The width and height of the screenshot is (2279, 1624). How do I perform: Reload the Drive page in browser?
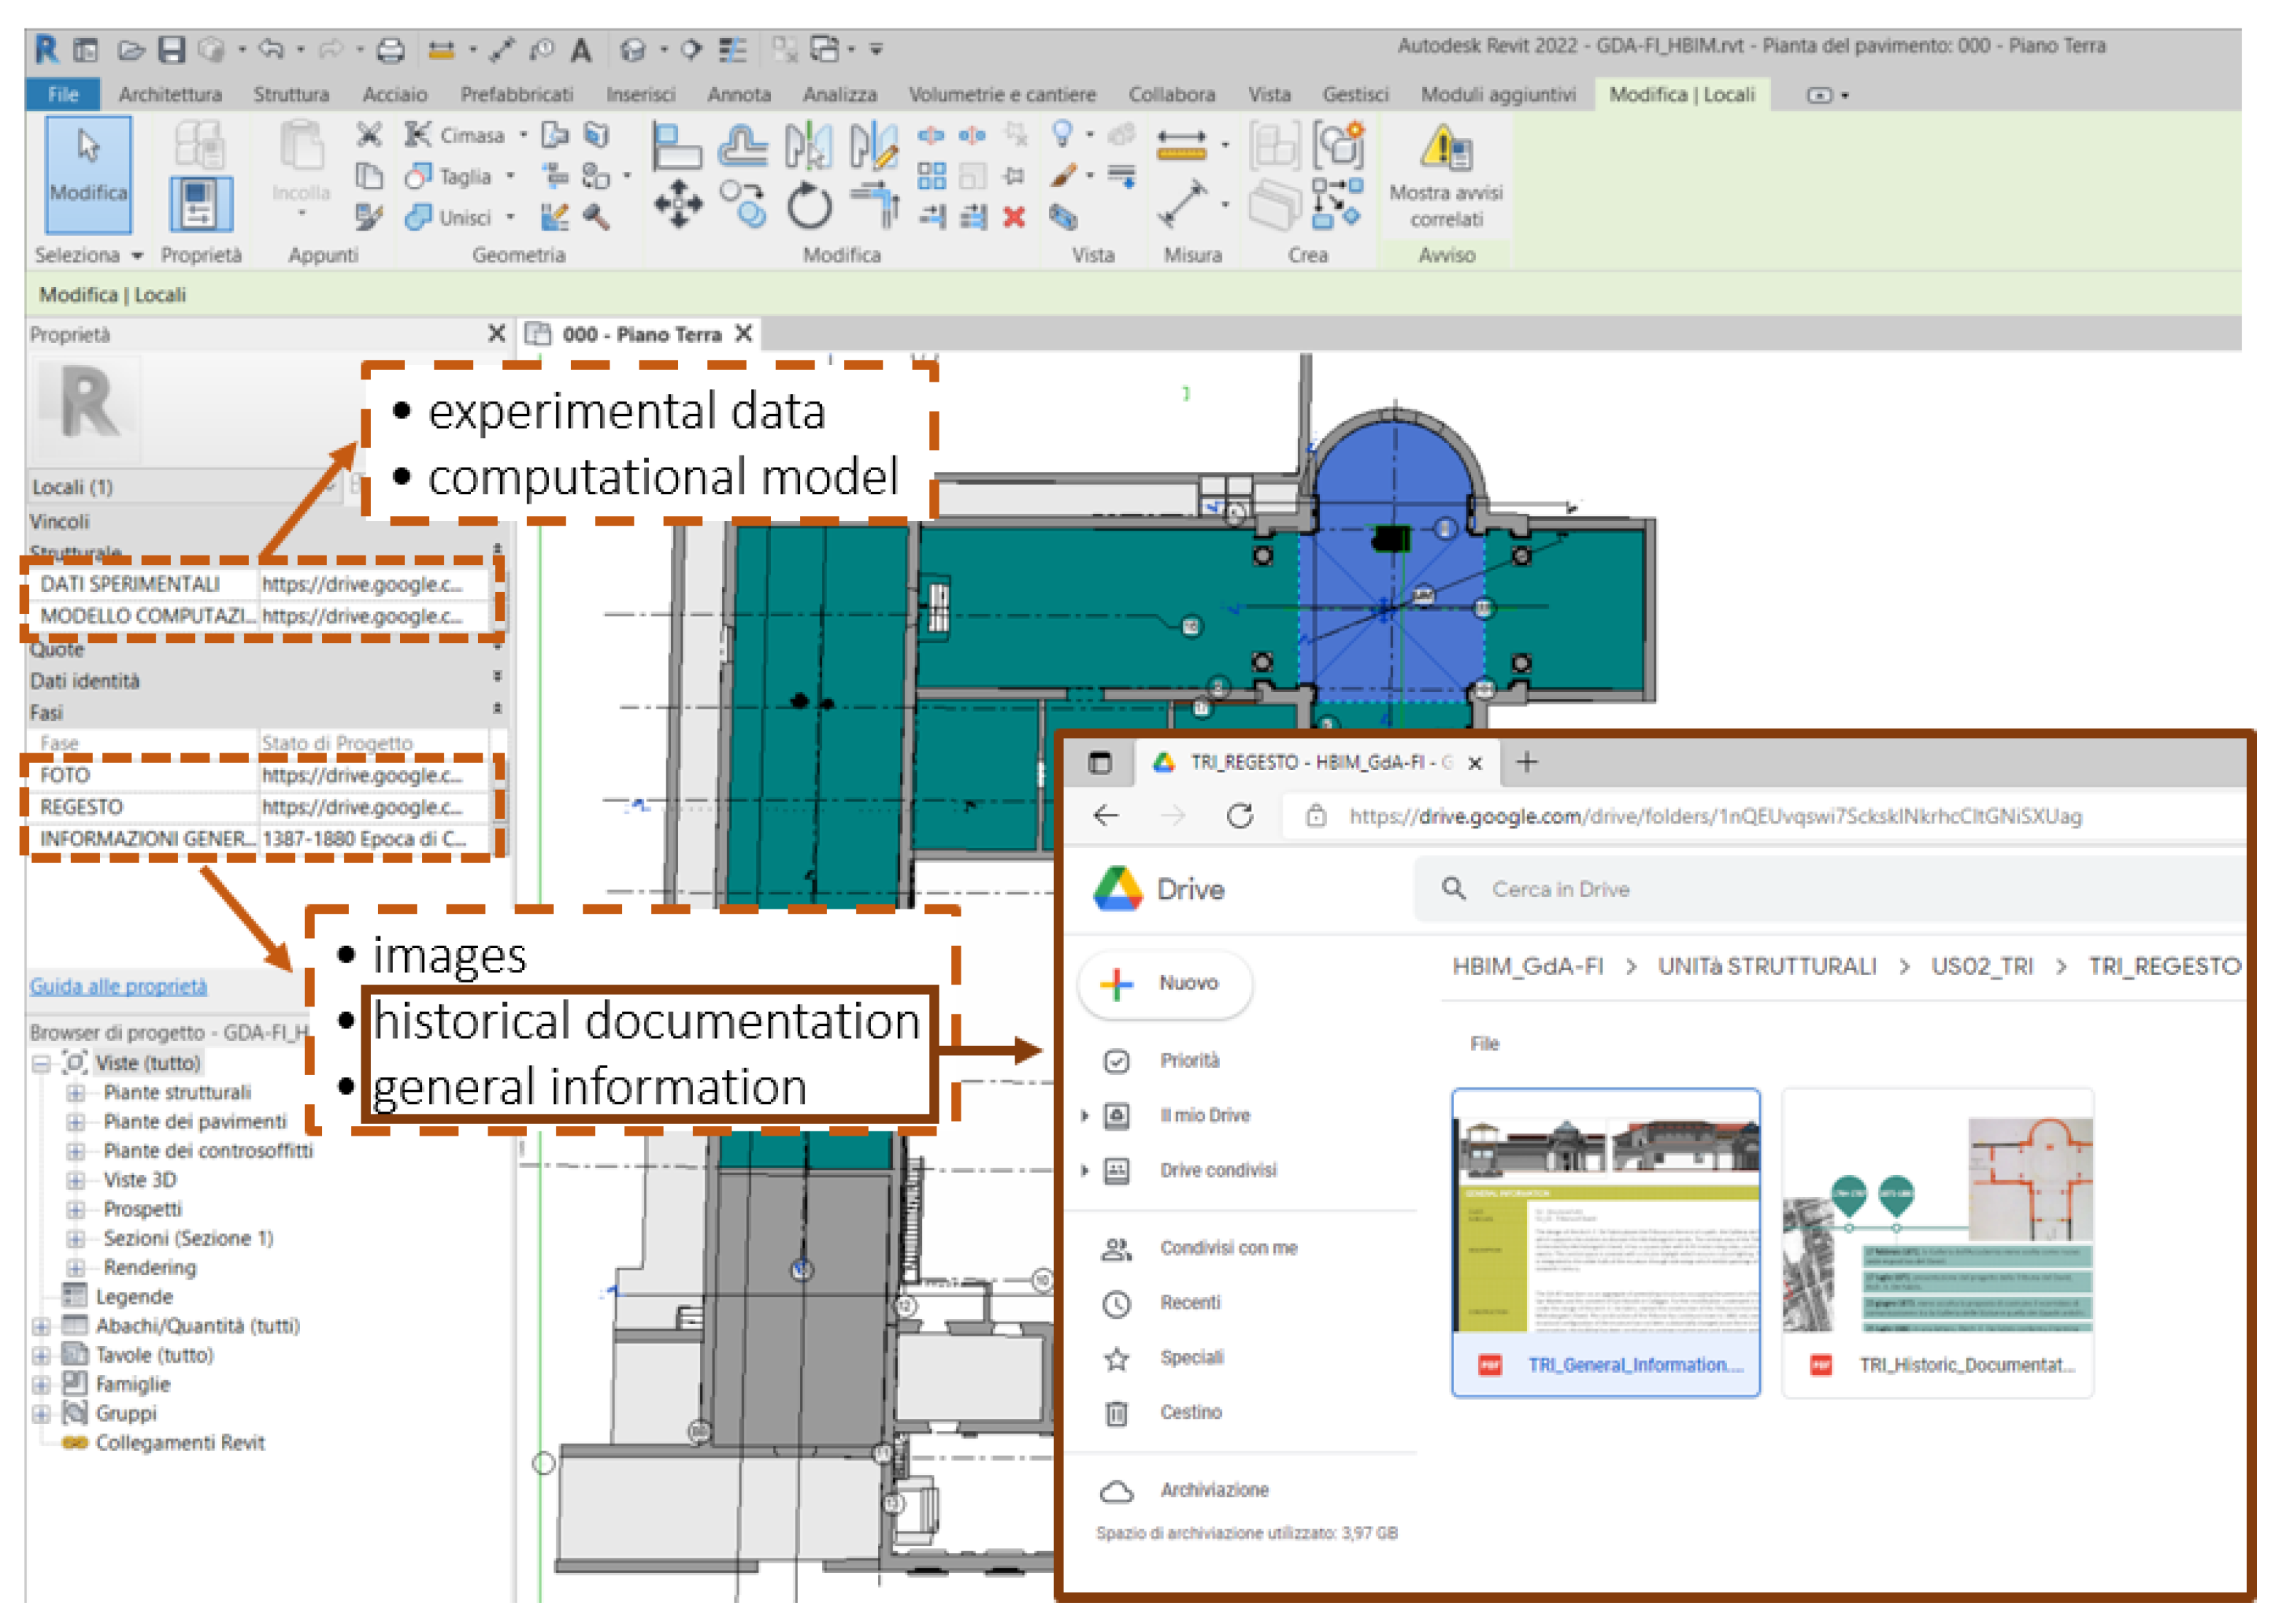pos(1239,816)
